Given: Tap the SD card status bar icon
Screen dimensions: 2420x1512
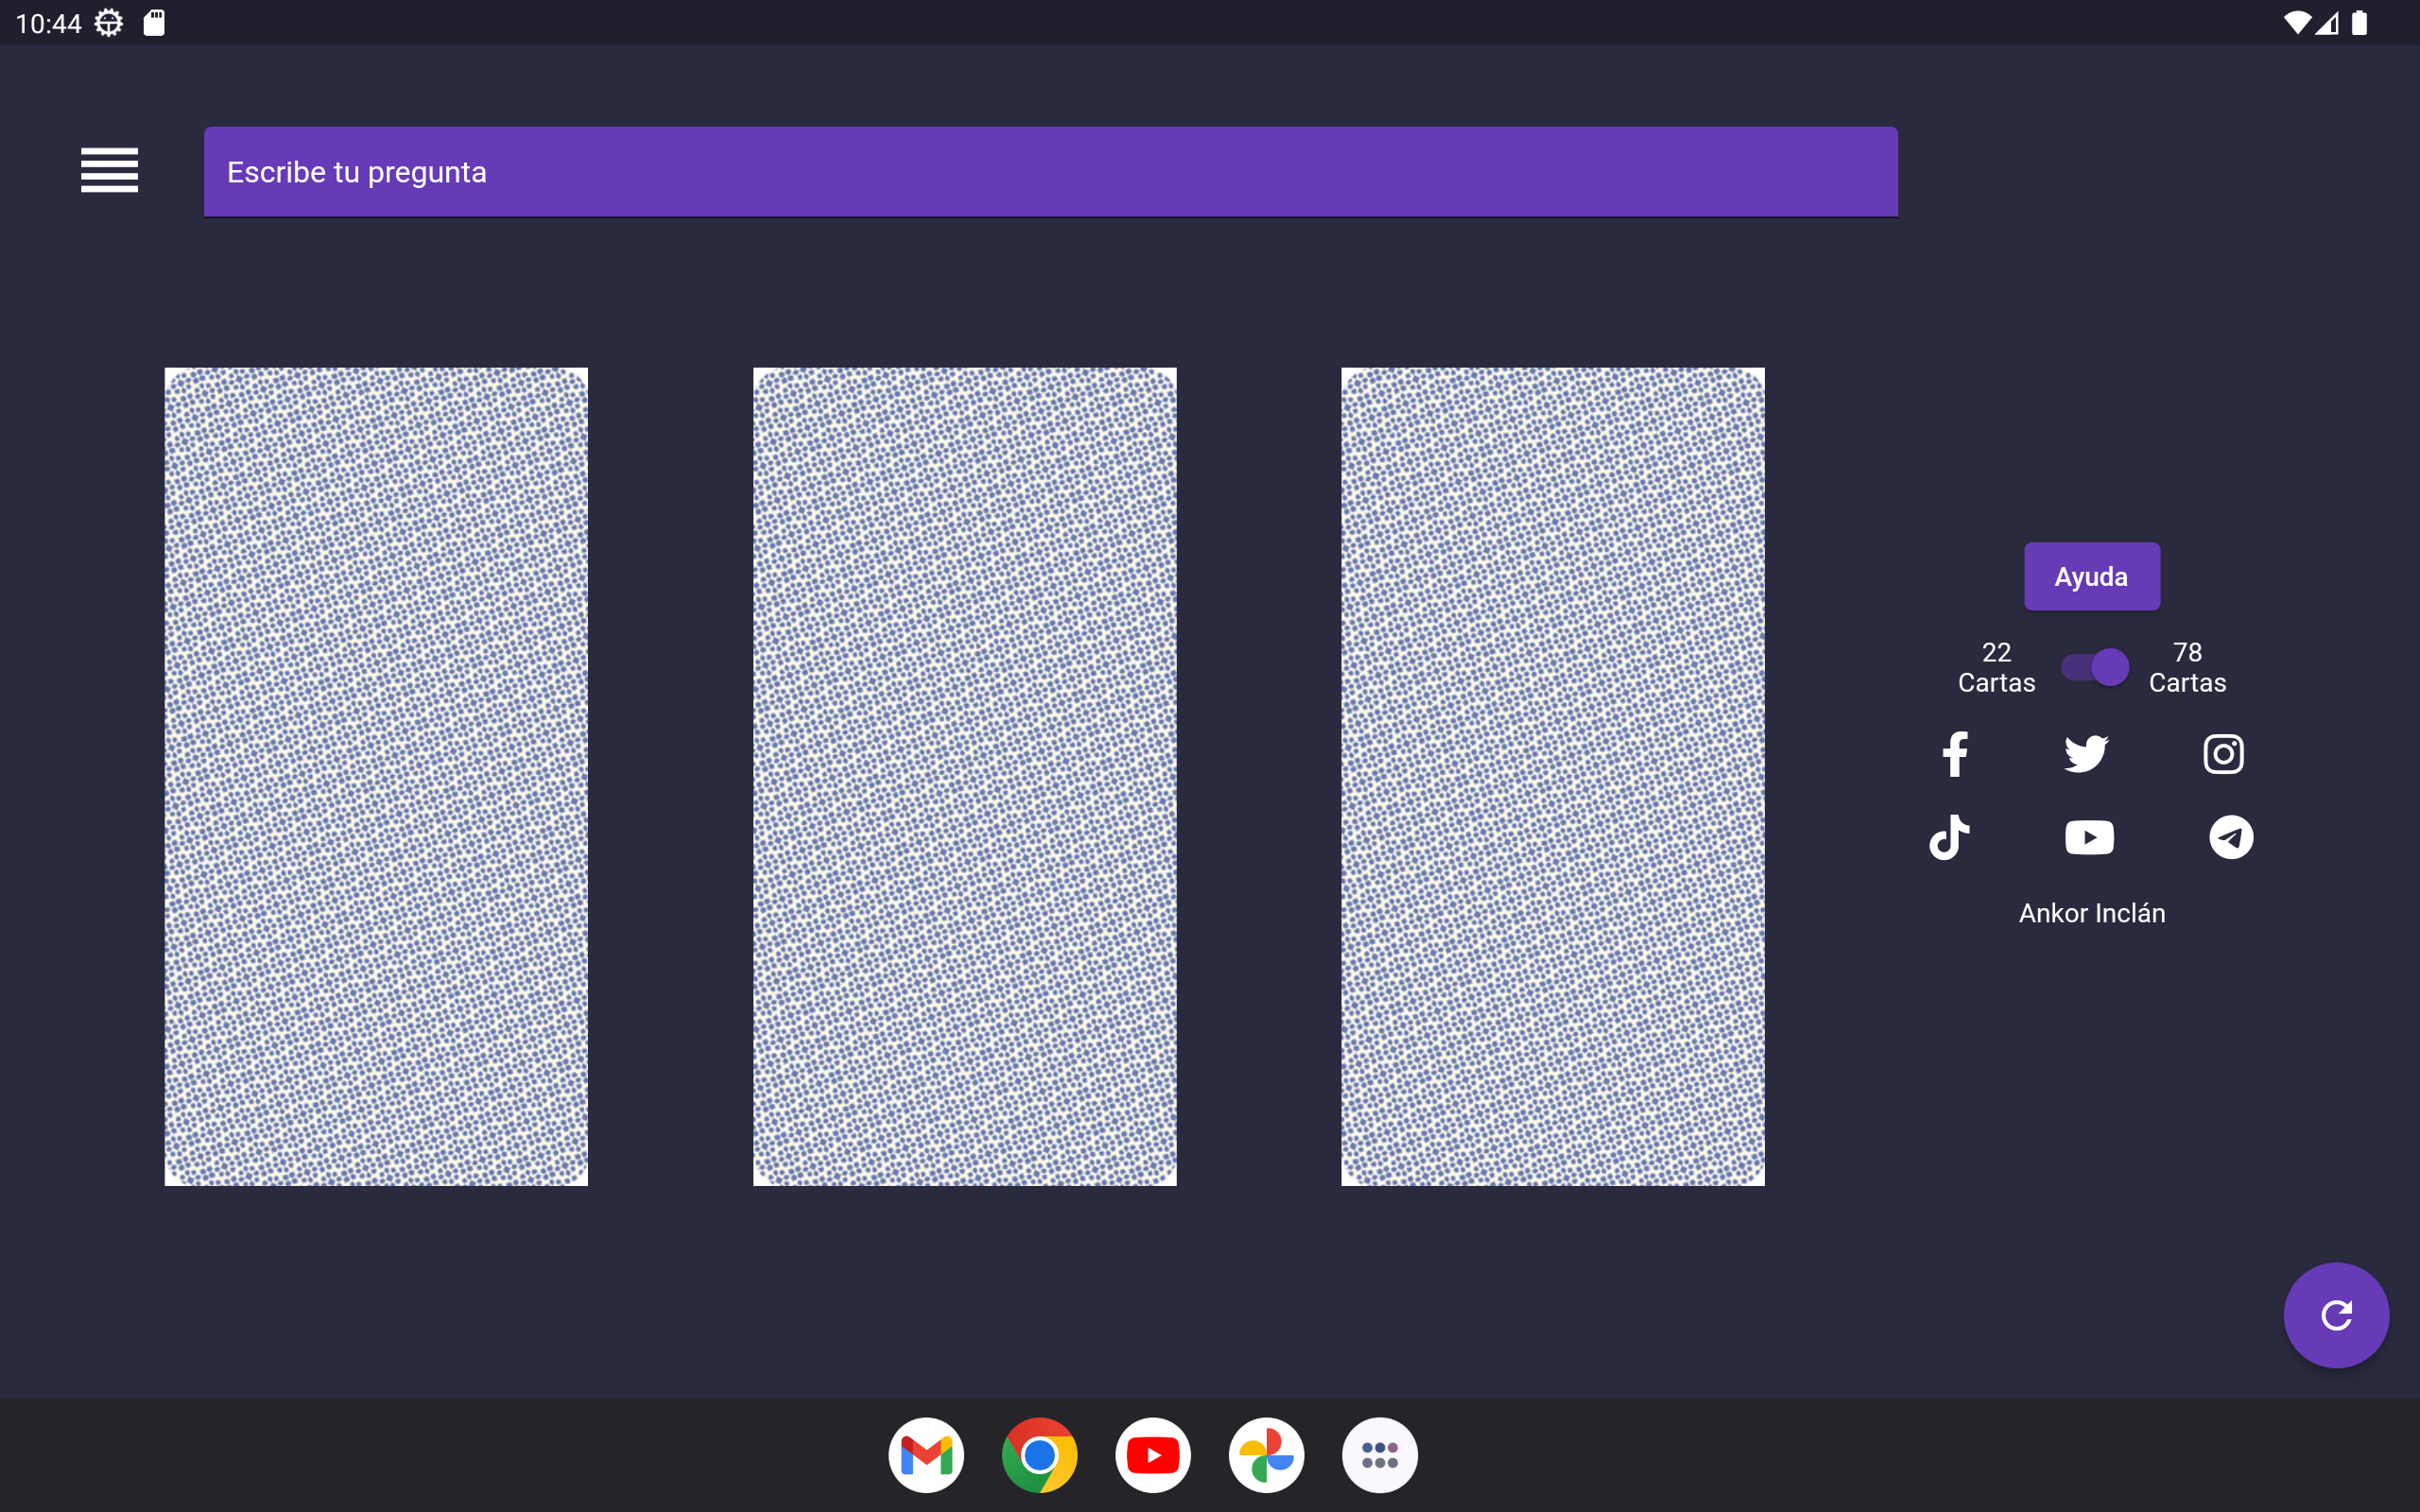Looking at the screenshot, I should (154, 22).
